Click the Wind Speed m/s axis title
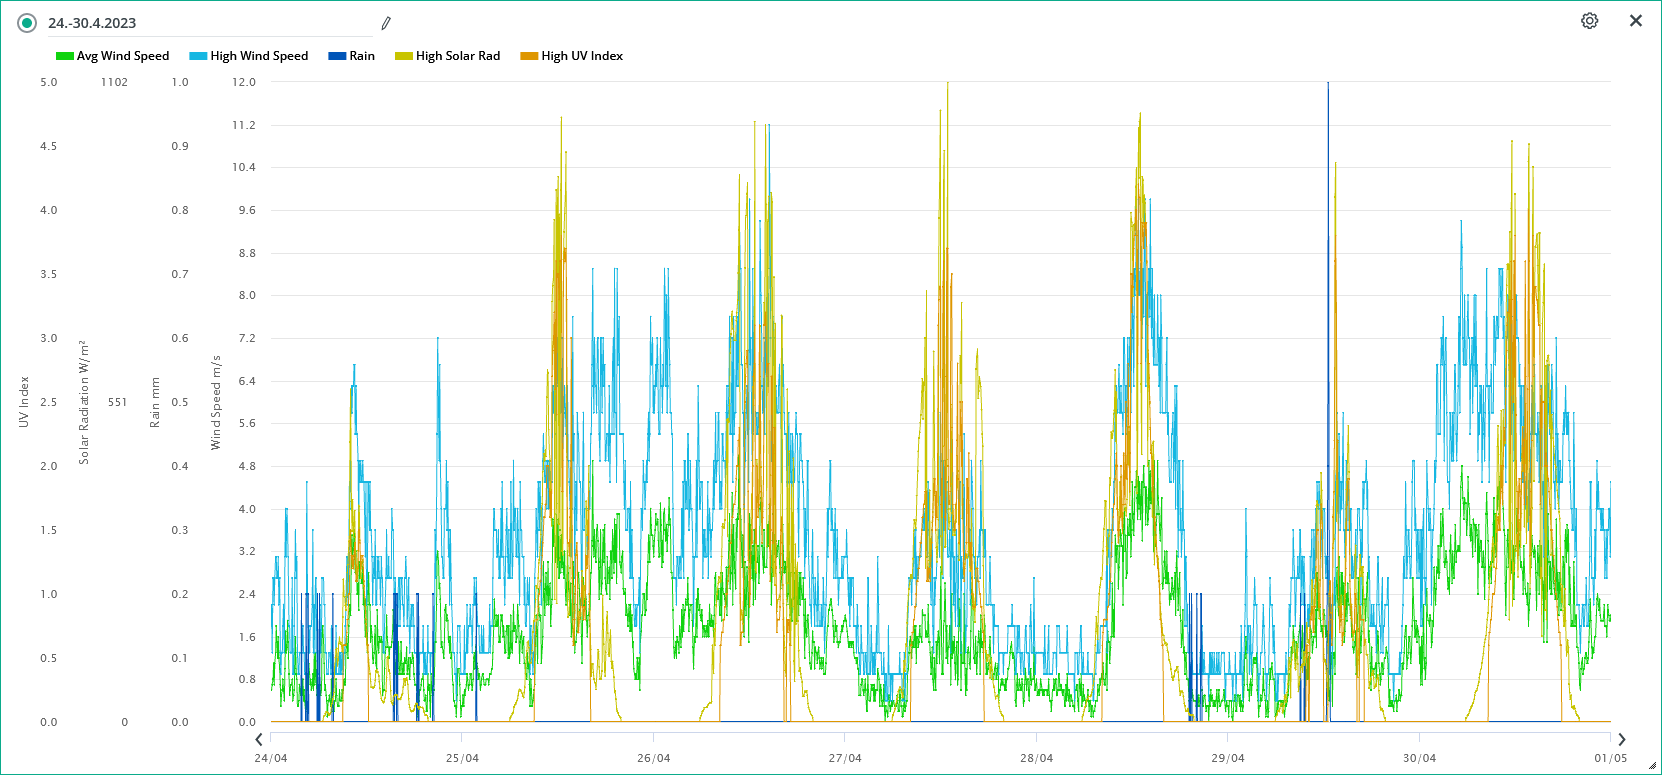 tap(215, 402)
